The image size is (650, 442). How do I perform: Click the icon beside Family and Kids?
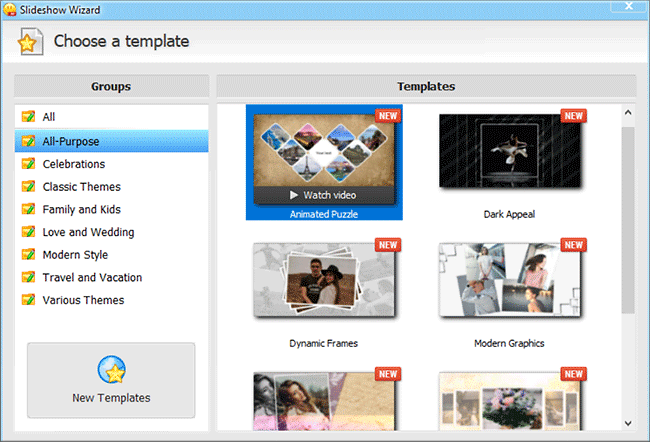[x=29, y=209]
